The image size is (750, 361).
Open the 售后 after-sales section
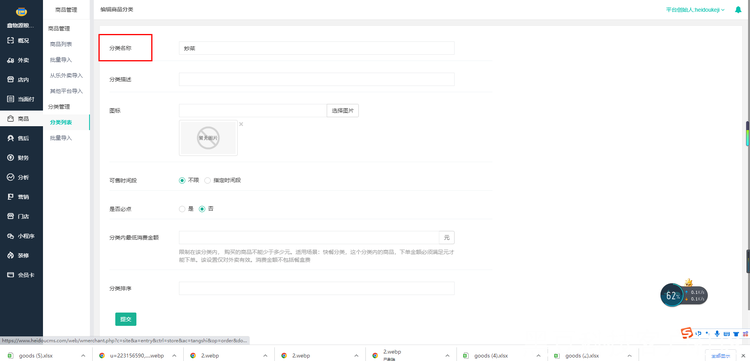coord(19,138)
